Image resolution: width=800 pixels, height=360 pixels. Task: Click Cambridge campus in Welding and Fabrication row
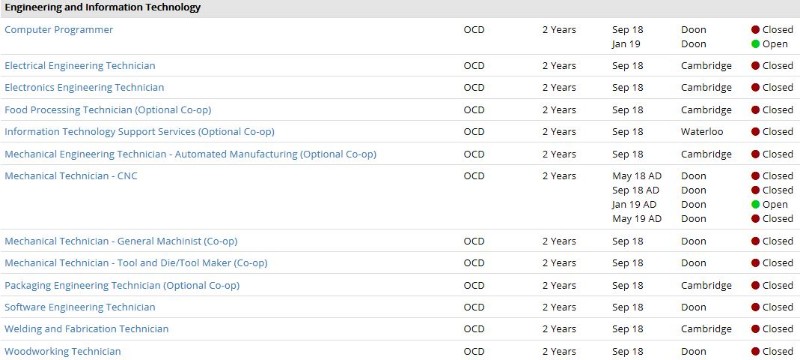click(706, 329)
